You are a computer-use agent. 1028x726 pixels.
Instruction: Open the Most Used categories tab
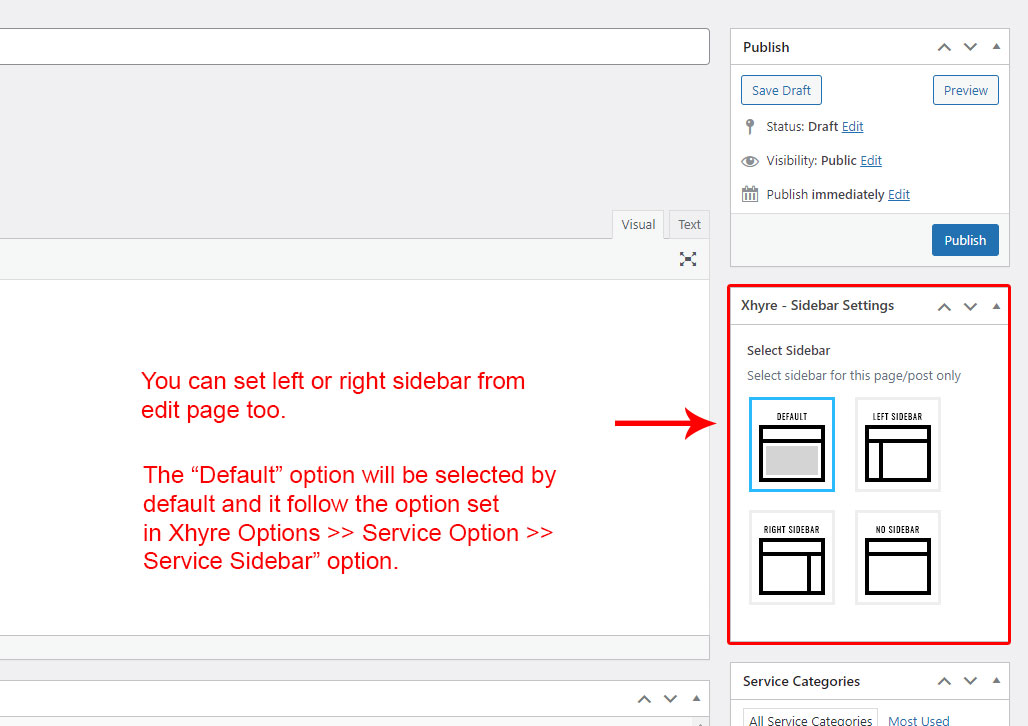918,719
